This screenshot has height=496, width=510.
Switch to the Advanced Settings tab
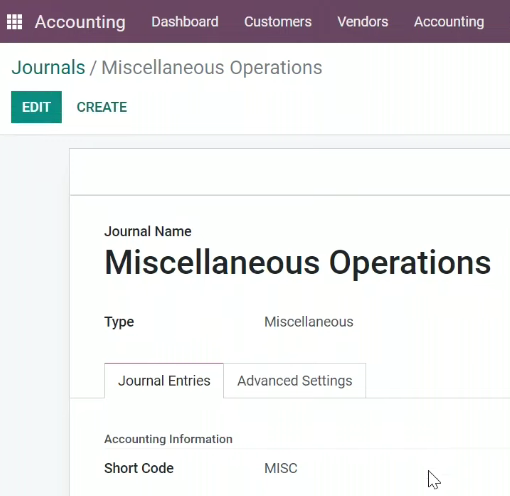[x=295, y=381]
